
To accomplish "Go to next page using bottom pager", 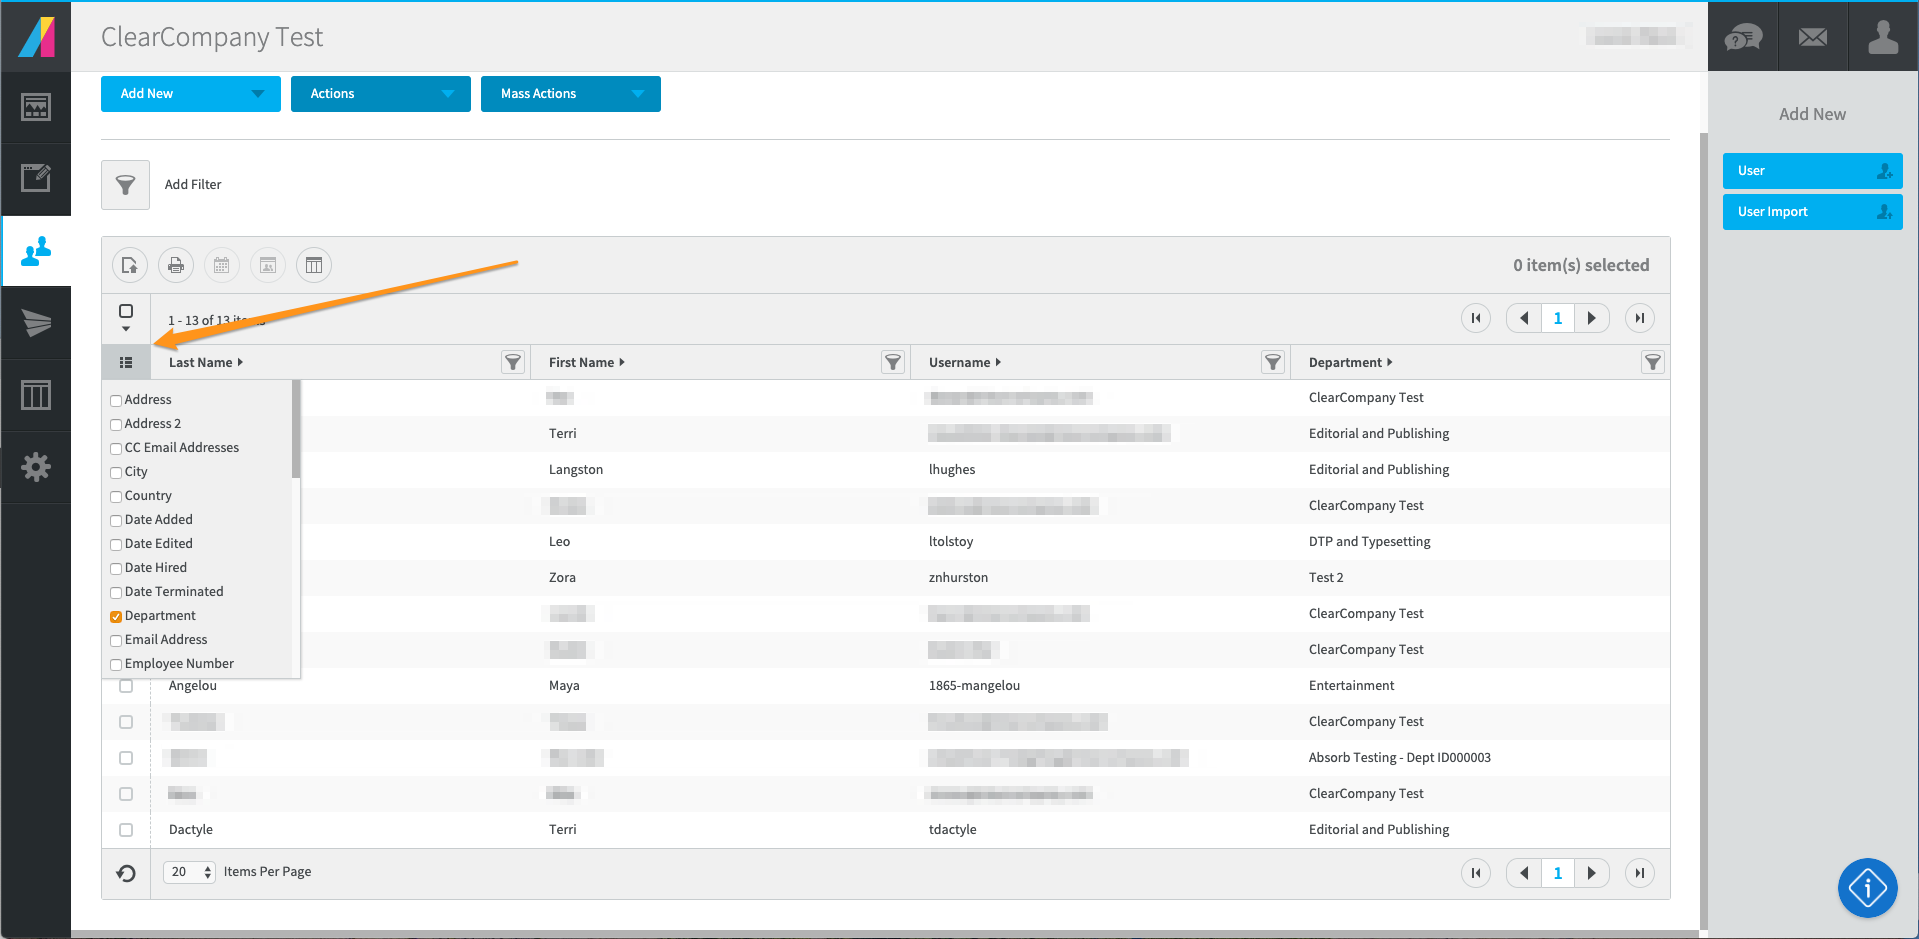I will 1592,873.
